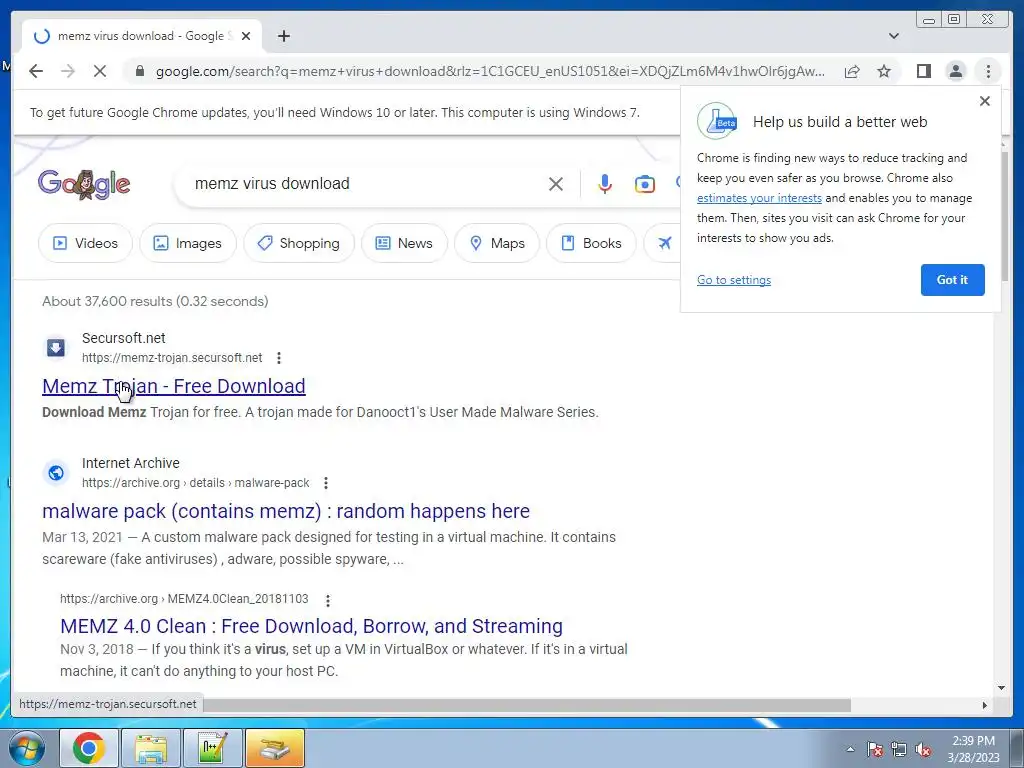Open a new tab with plus button
The image size is (1024, 768).
click(x=283, y=36)
